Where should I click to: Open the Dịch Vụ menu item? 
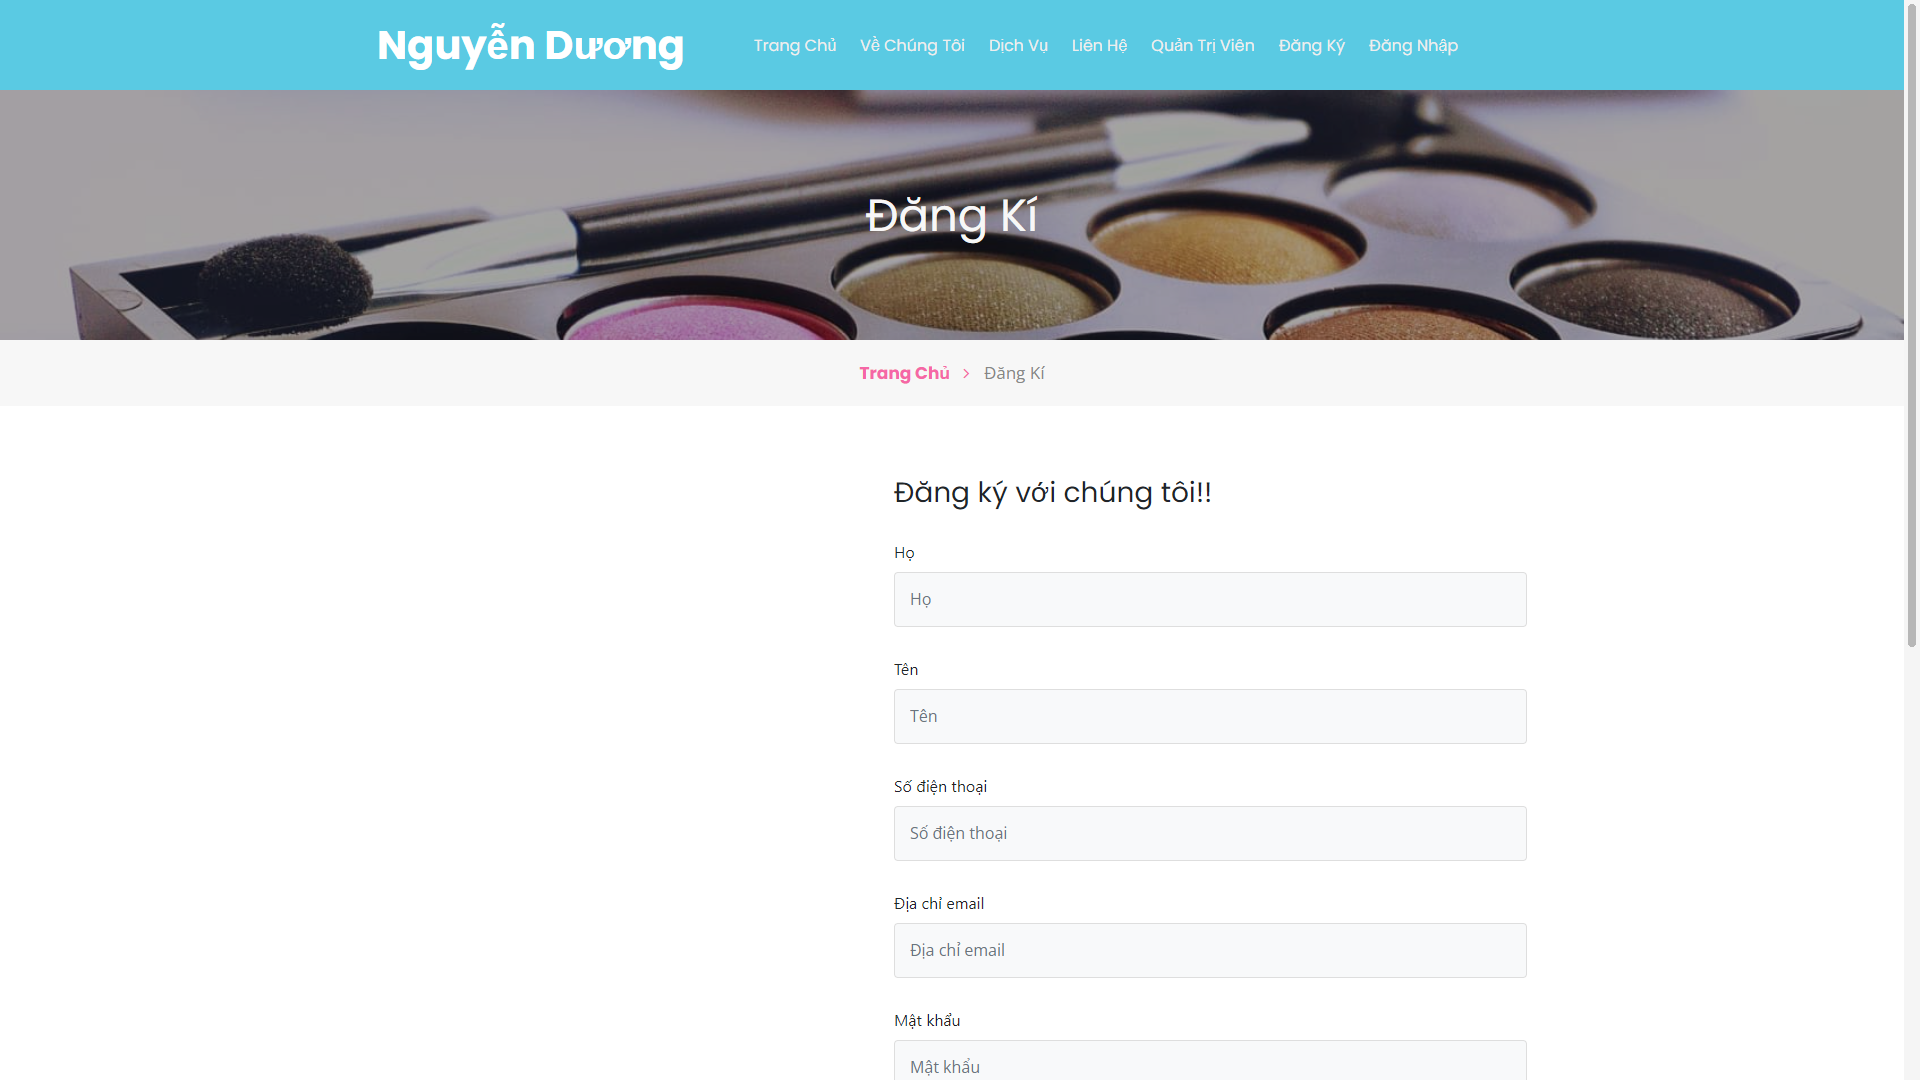coord(1018,46)
